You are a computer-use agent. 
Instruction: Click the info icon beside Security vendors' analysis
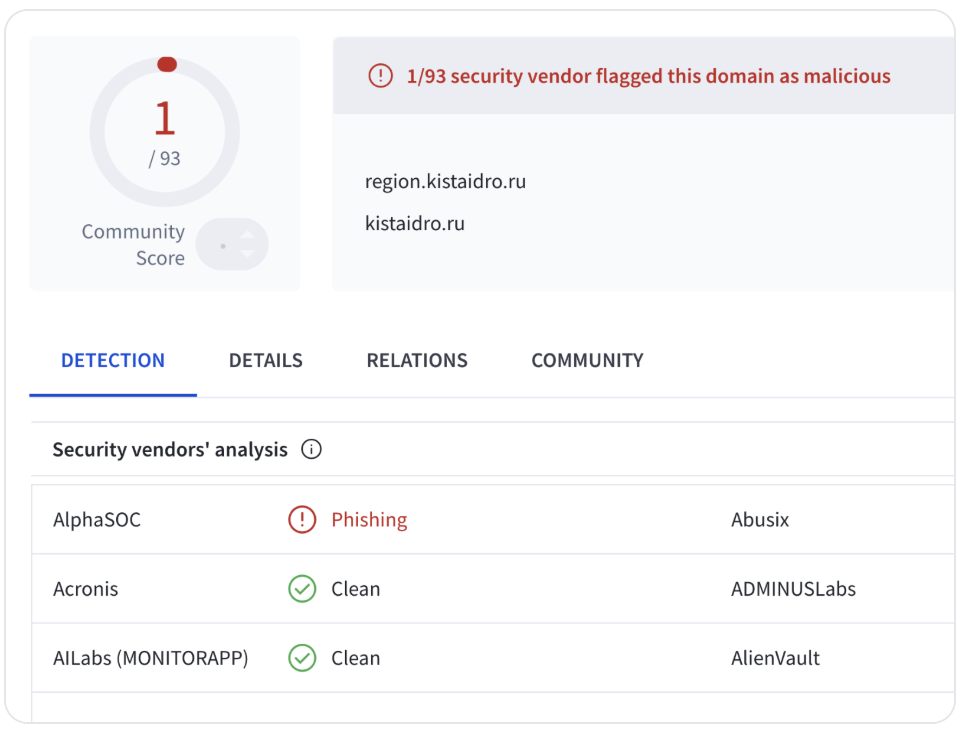coord(311,449)
